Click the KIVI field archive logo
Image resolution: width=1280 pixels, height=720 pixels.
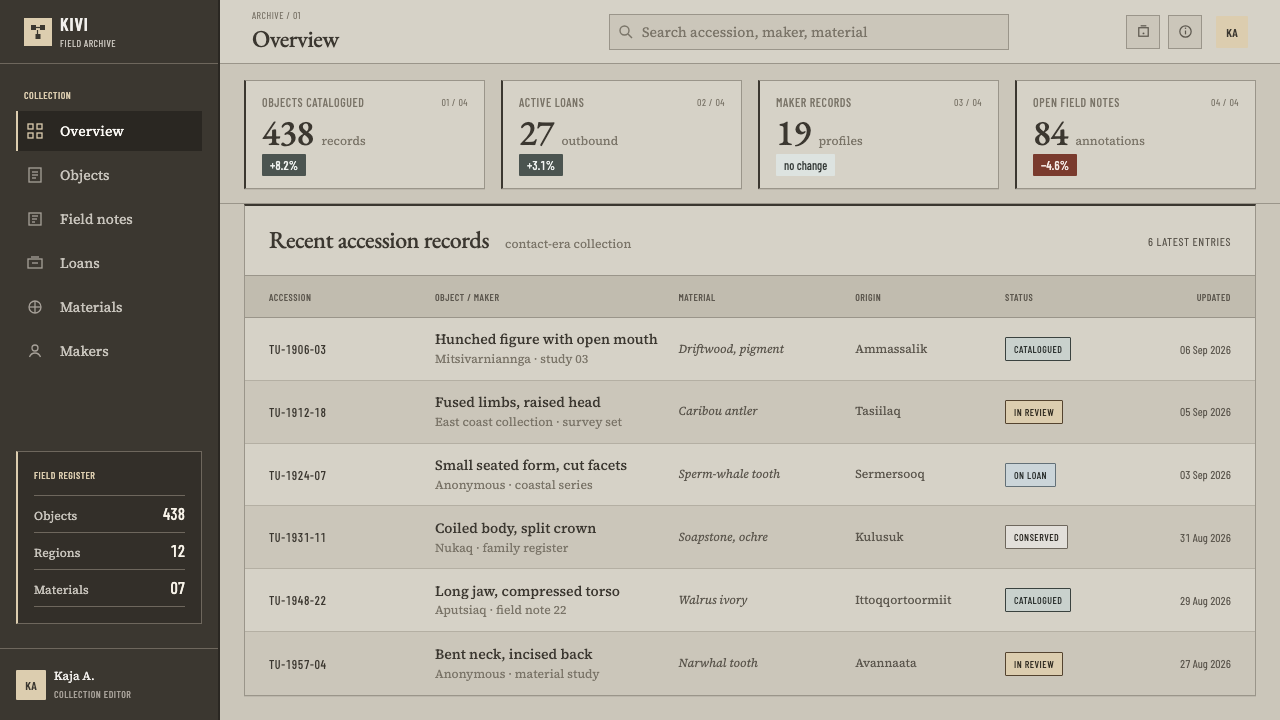pos(38,32)
